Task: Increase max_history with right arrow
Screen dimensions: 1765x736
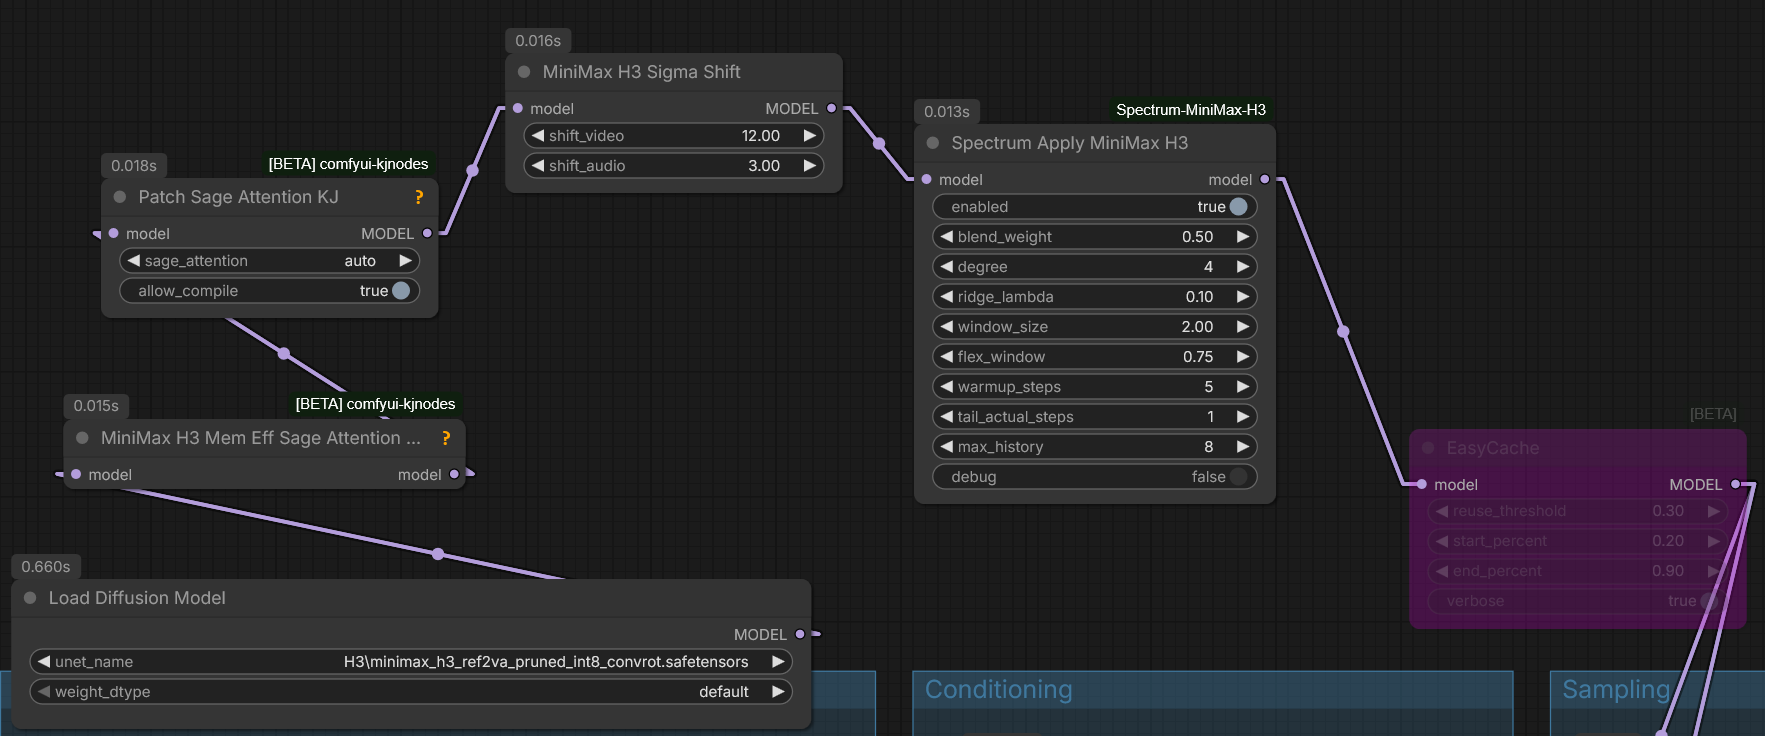Action: [x=1243, y=446]
